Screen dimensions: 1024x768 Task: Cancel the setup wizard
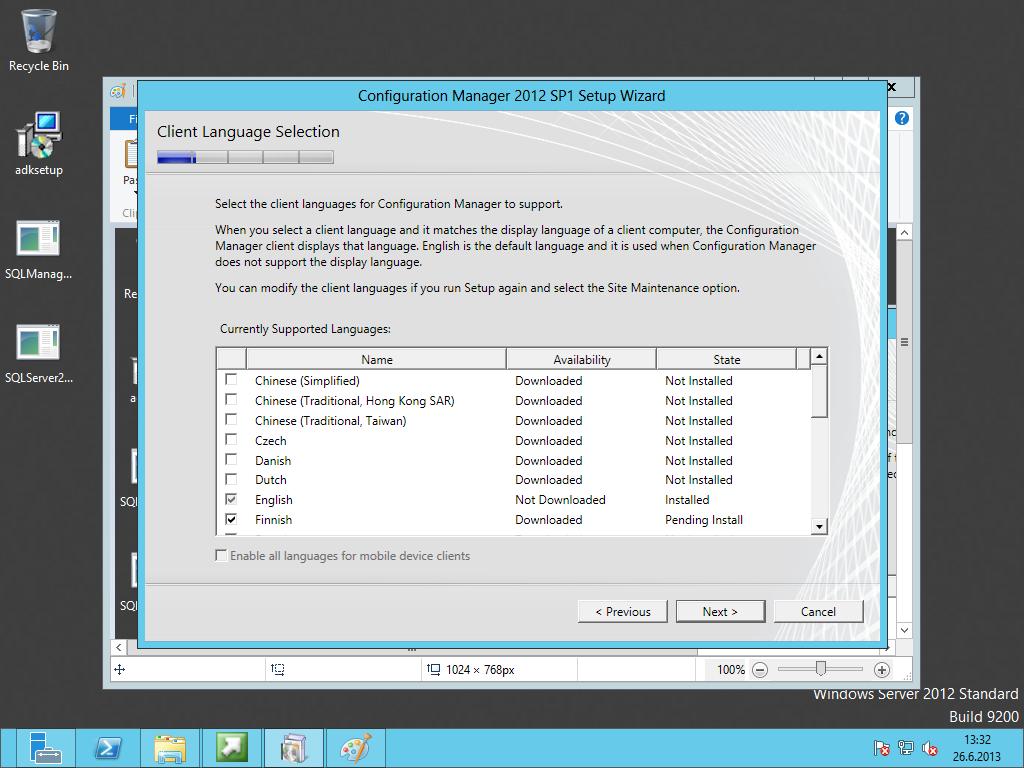pyautogui.click(x=818, y=611)
